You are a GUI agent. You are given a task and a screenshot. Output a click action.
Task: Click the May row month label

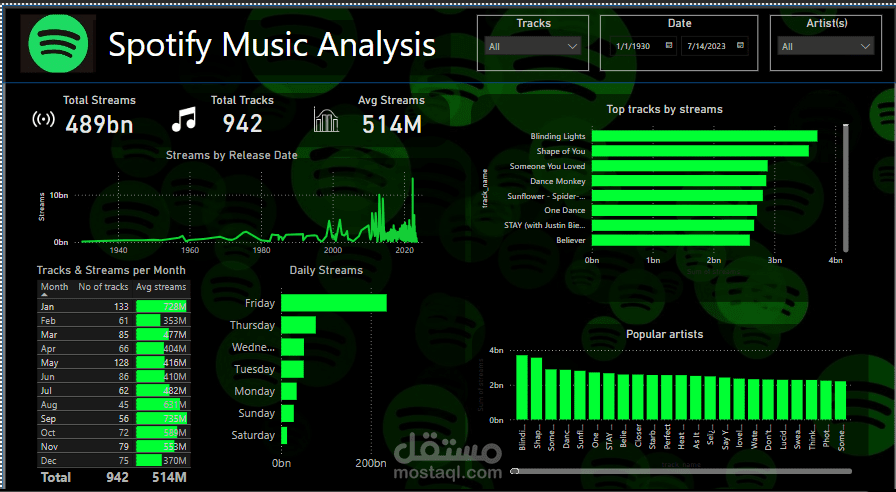[x=49, y=363]
